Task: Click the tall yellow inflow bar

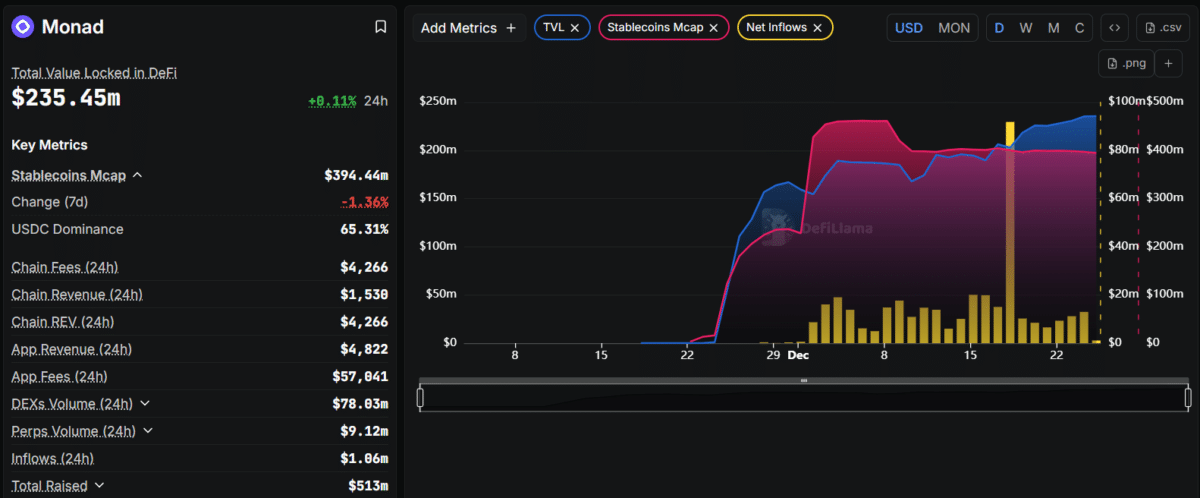Action: (1010, 232)
